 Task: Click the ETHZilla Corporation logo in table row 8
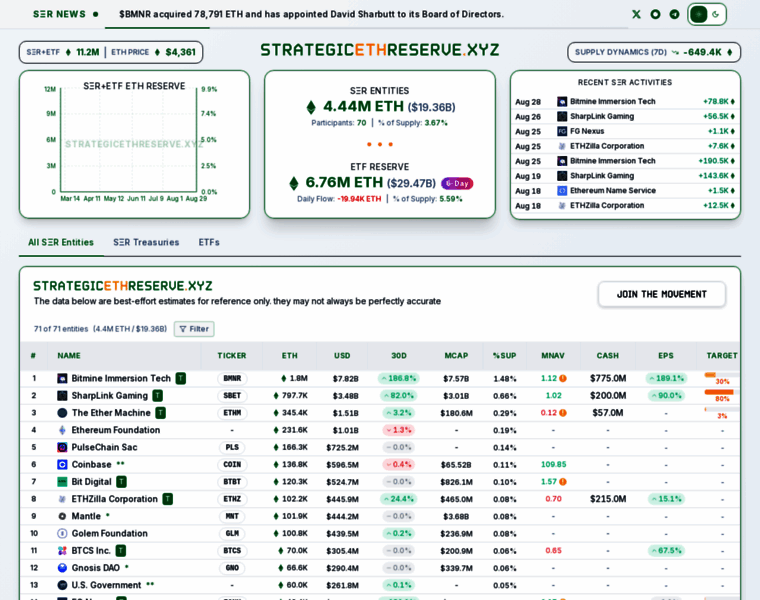click(x=62, y=499)
